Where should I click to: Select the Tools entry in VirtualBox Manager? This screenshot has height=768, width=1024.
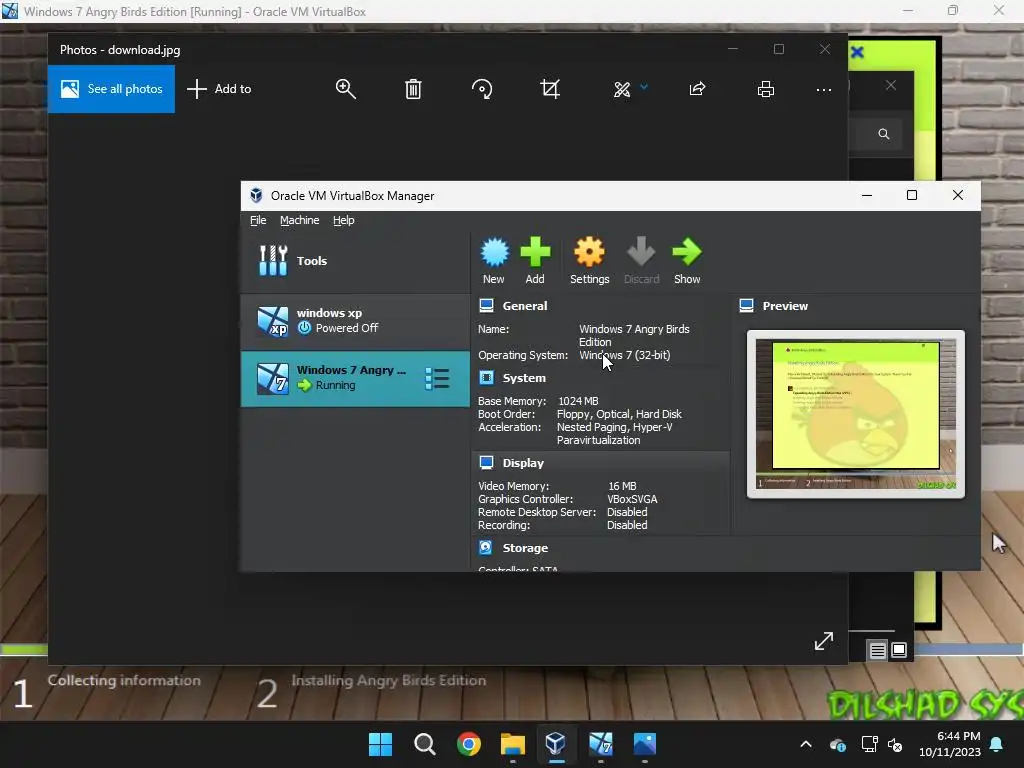(x=355, y=261)
